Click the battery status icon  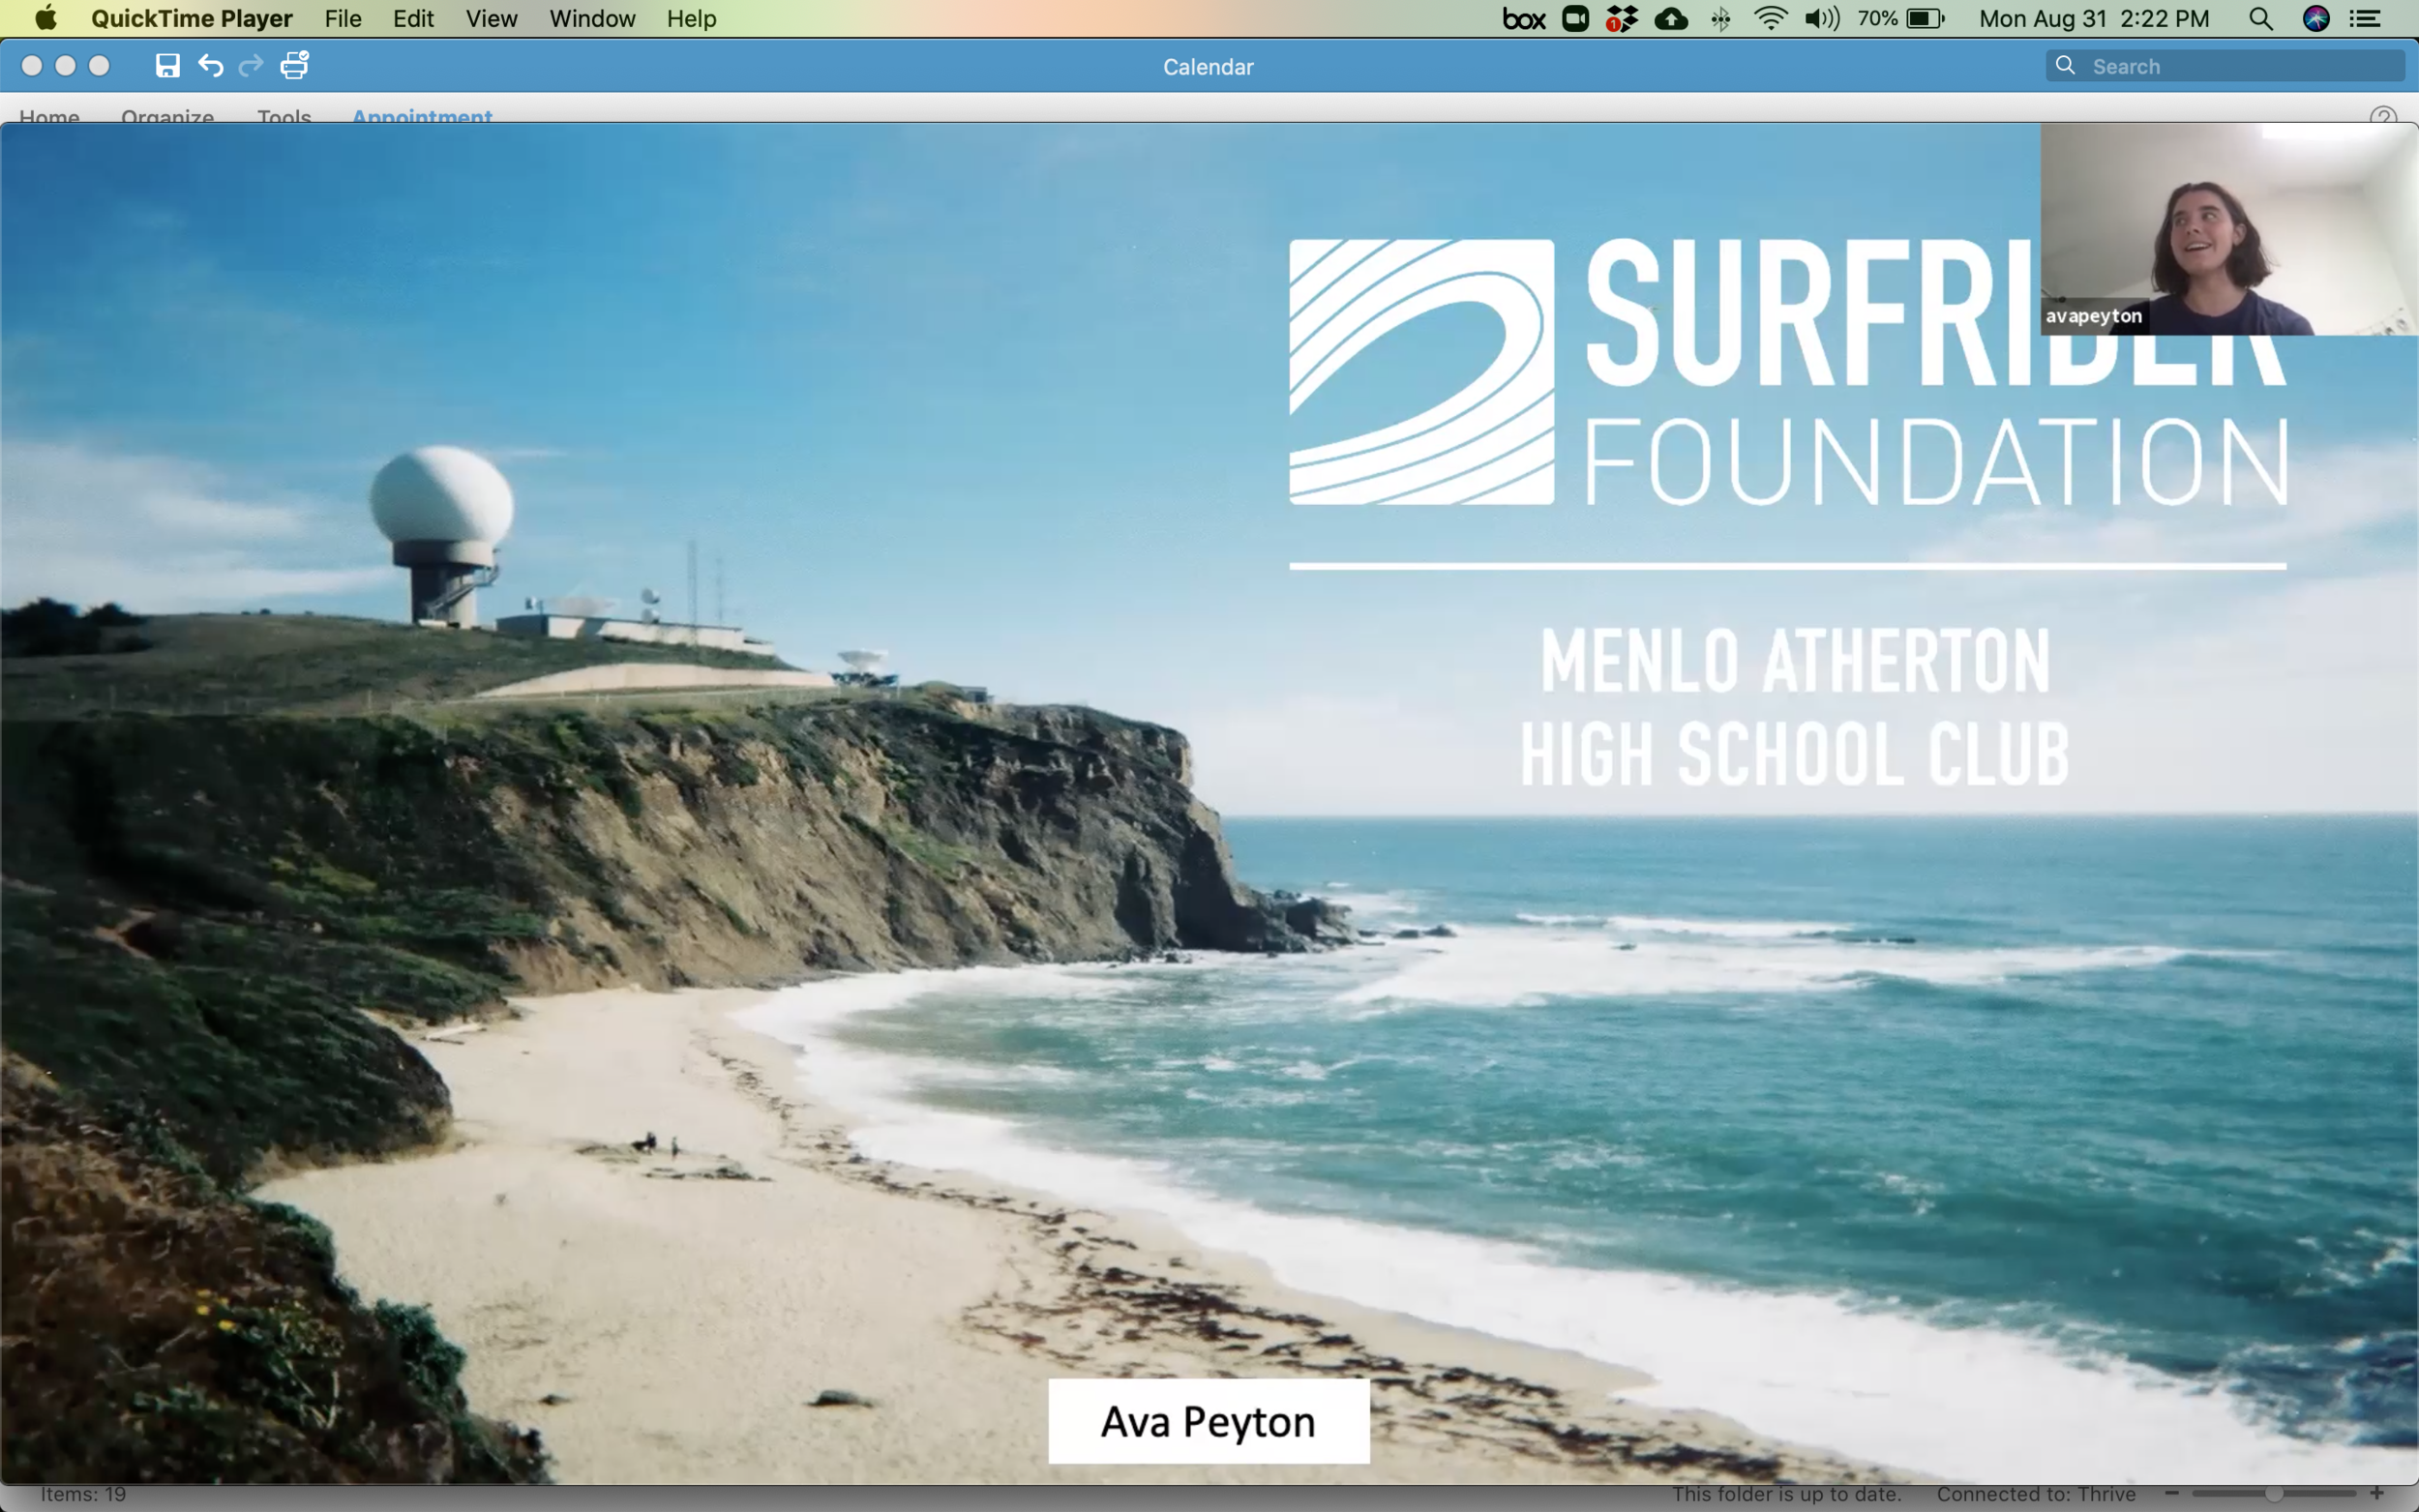[1925, 18]
